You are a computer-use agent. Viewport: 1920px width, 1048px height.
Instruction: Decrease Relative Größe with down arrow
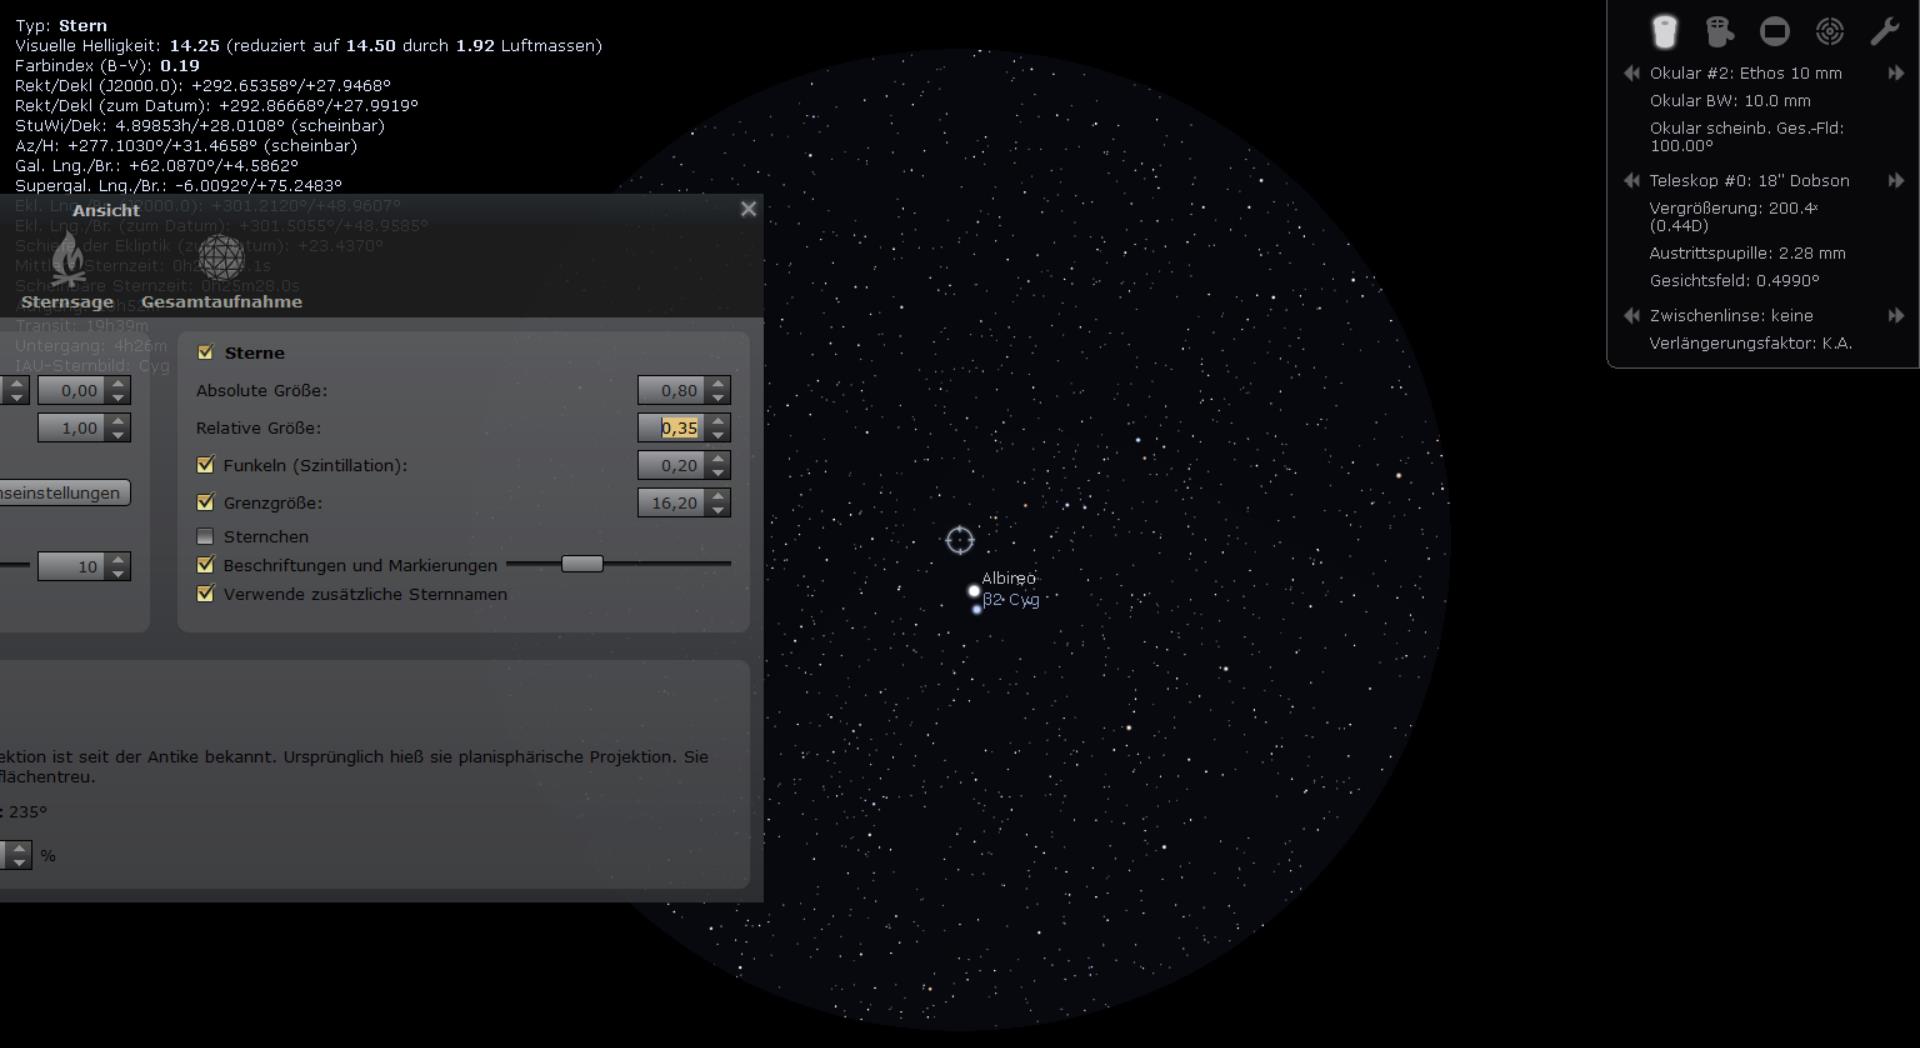coord(718,434)
